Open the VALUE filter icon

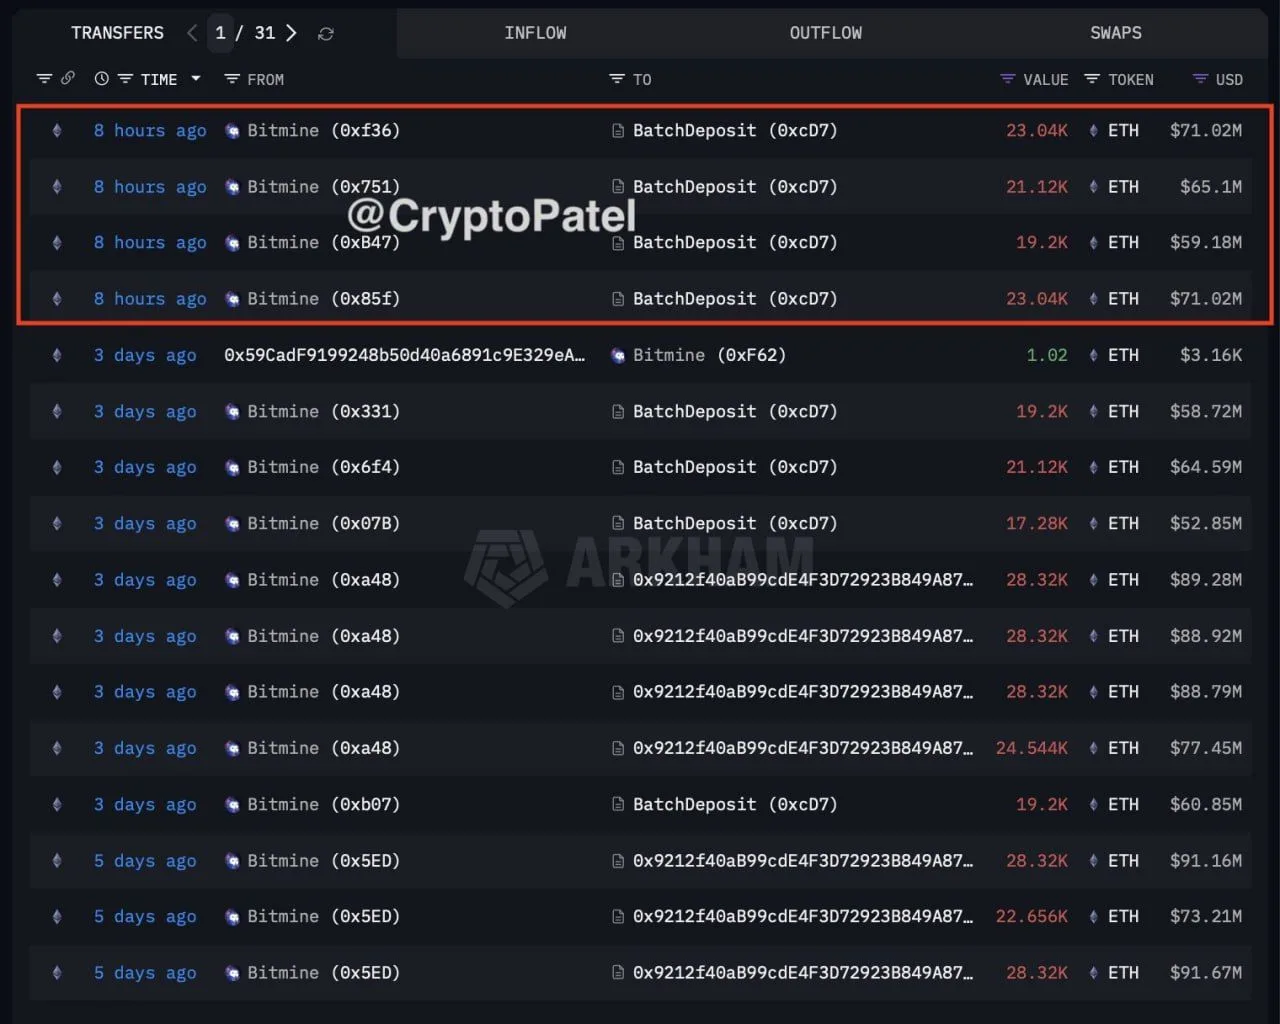(1008, 79)
